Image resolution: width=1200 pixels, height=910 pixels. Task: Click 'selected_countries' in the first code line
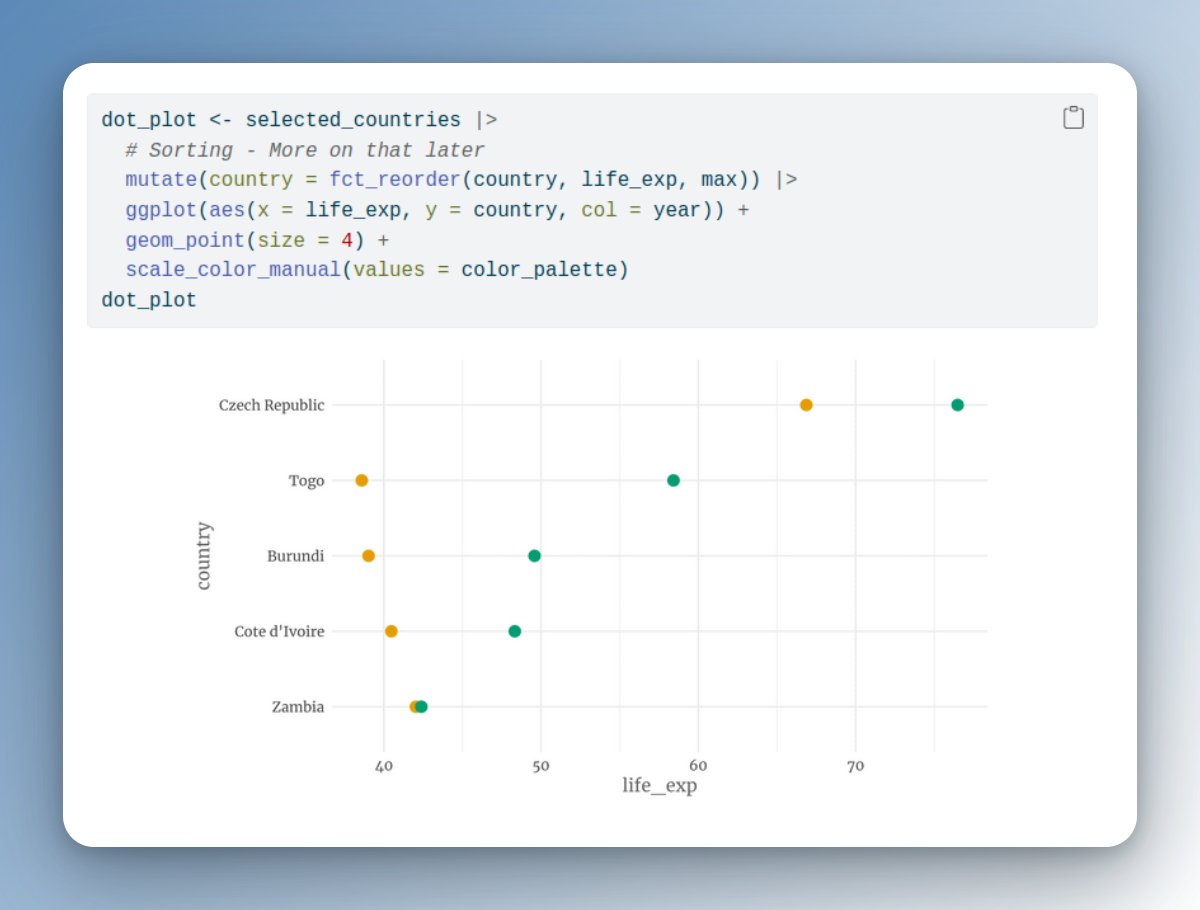353,120
